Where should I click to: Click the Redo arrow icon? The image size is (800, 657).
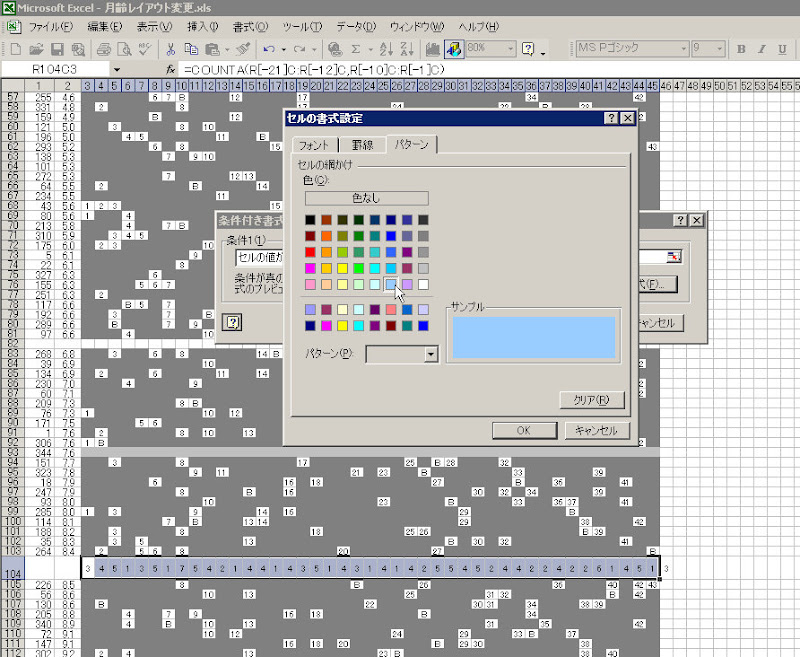[x=299, y=49]
